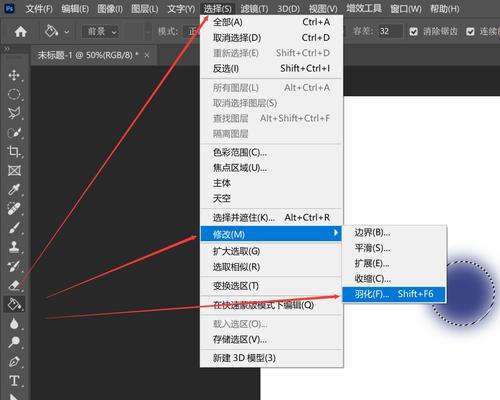The height and width of the screenshot is (400, 500).
Task: Open the 图层(L) menu
Action: point(145,9)
